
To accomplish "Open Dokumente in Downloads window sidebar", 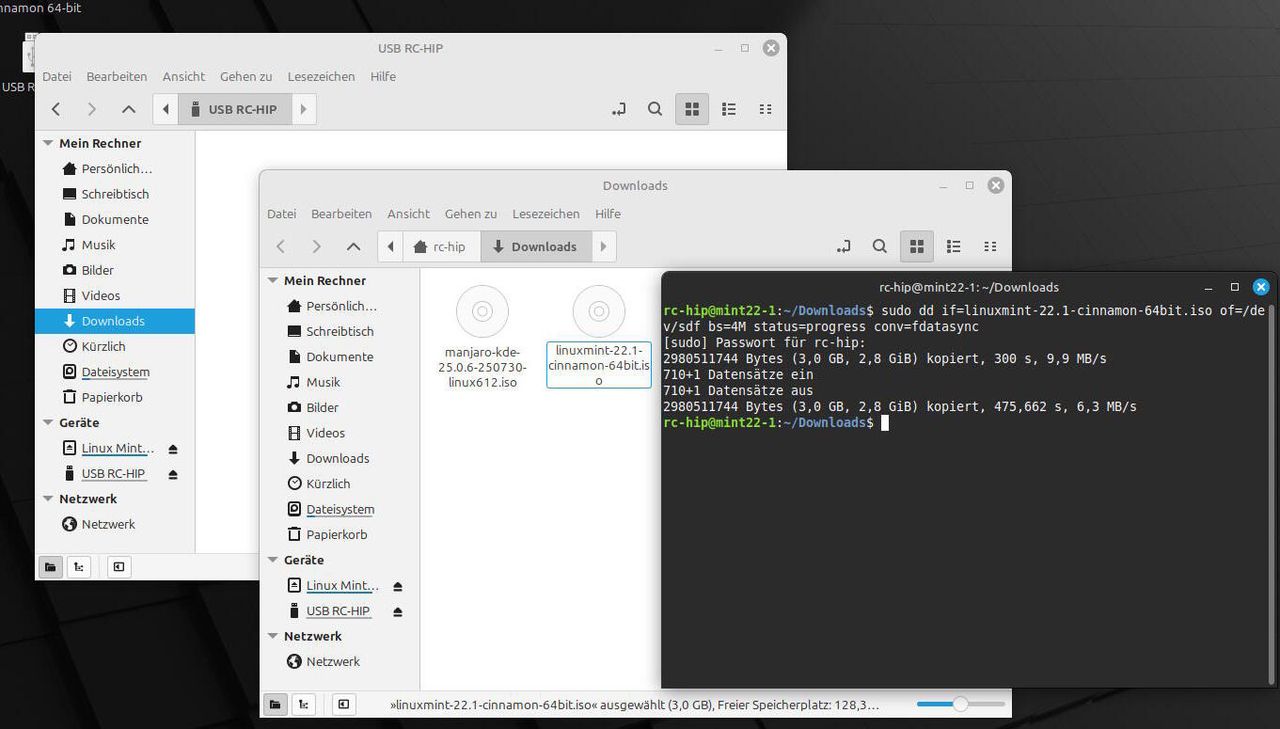I will [340, 357].
